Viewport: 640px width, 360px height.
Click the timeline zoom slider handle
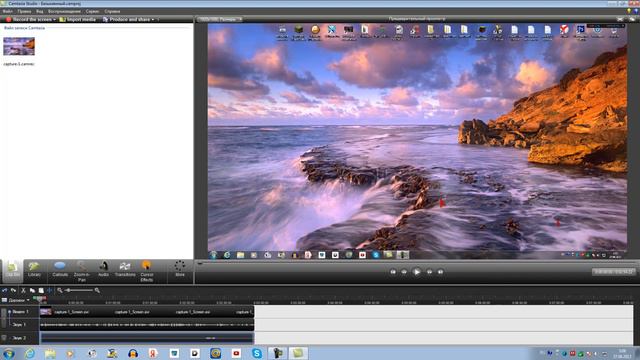tap(68, 290)
